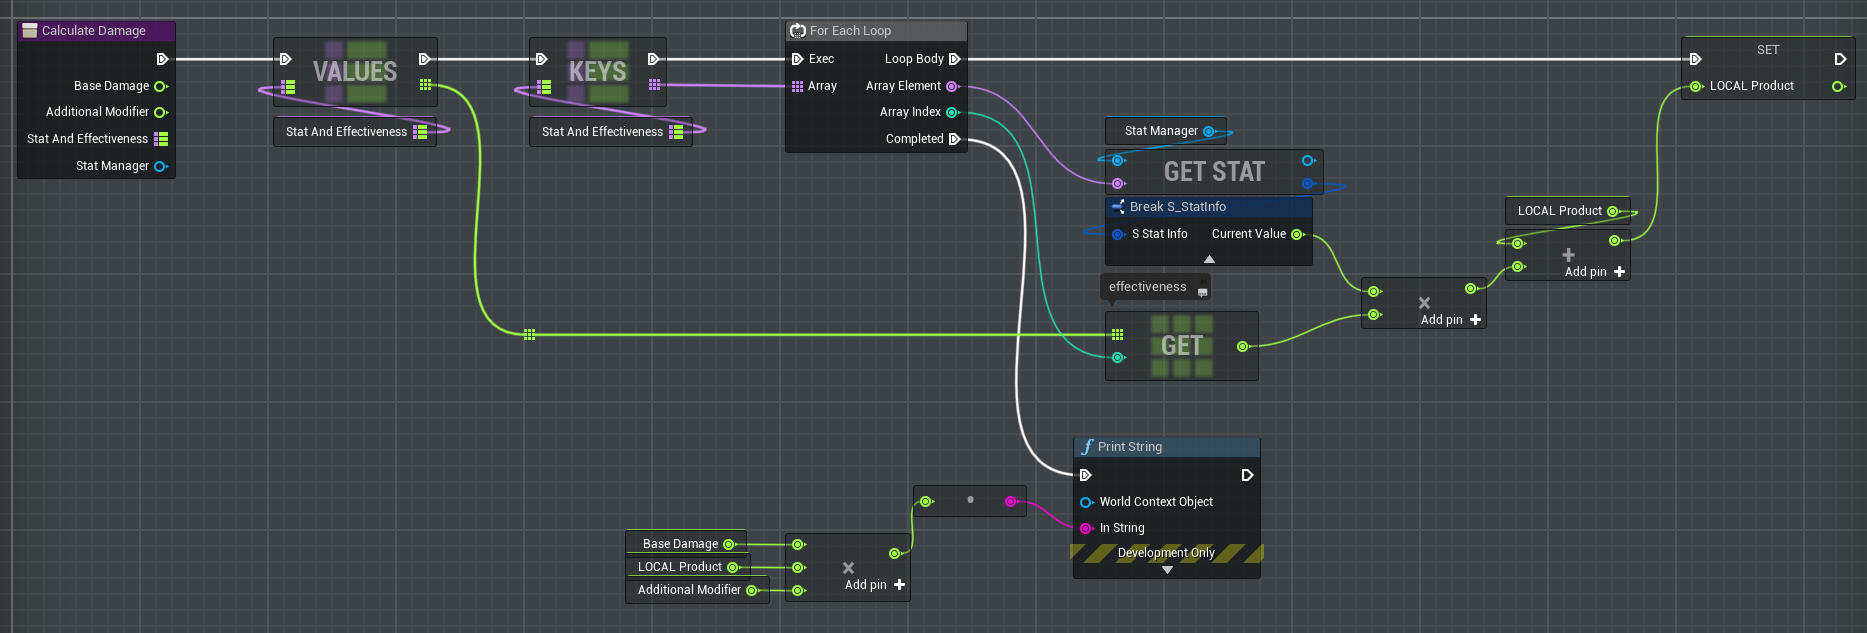Click the Print String output exec pin

(x=1247, y=475)
